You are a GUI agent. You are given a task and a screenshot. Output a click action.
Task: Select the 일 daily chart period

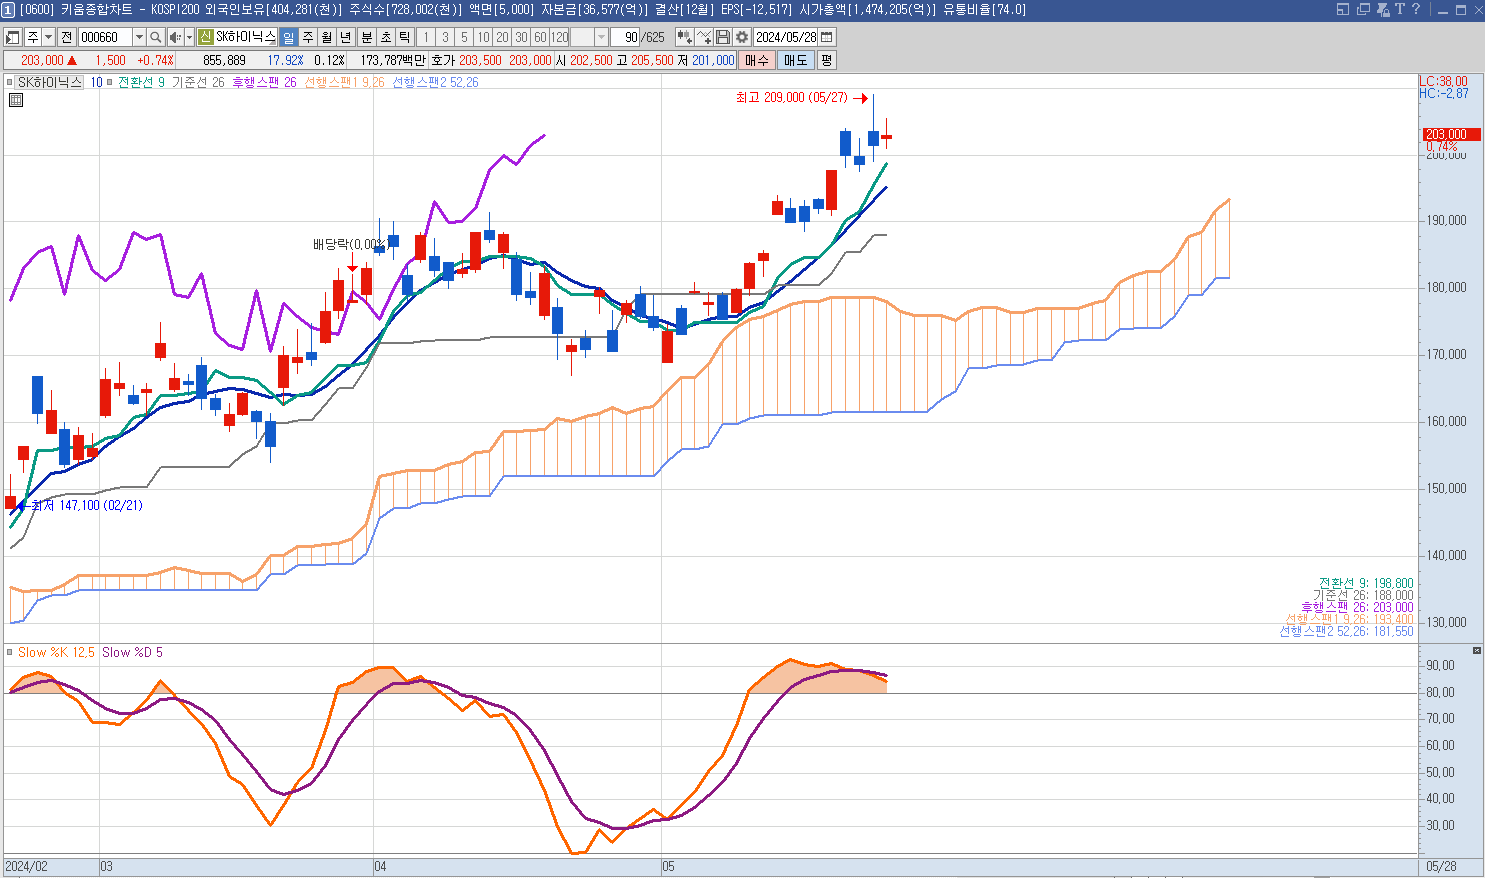288,37
